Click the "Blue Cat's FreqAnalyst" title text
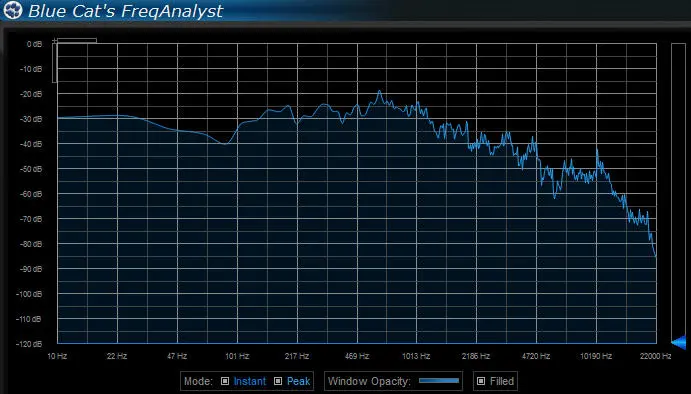Viewport: 691px width, 394px height. tap(126, 11)
